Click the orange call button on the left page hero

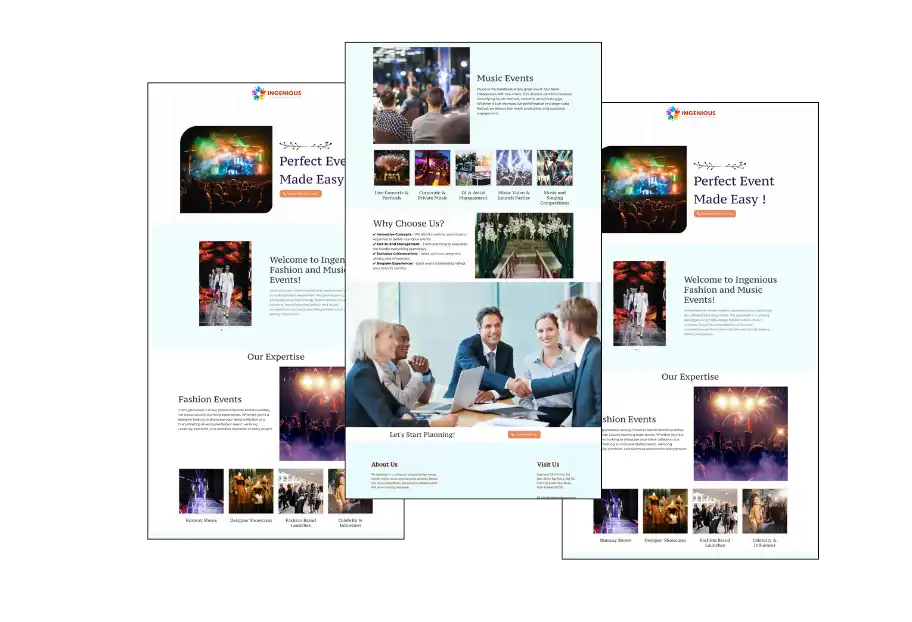click(301, 193)
